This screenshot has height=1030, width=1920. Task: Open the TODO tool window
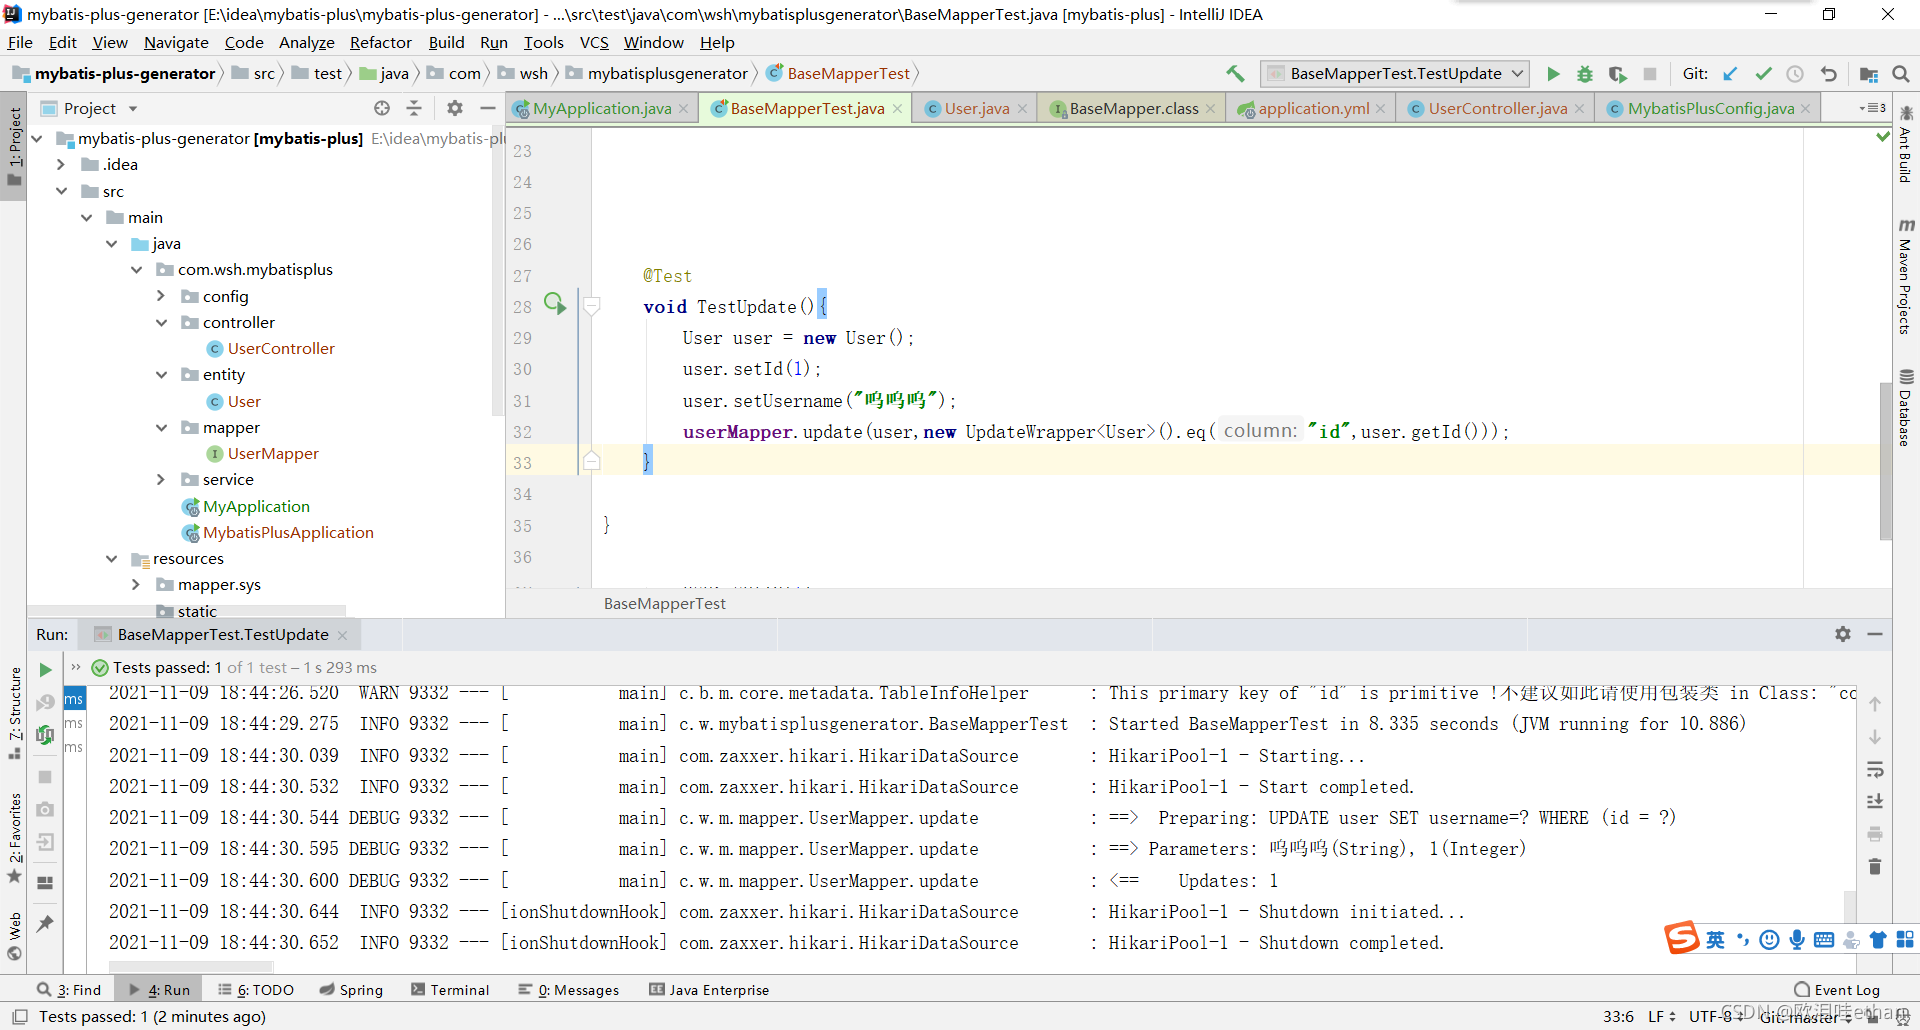[x=256, y=989]
